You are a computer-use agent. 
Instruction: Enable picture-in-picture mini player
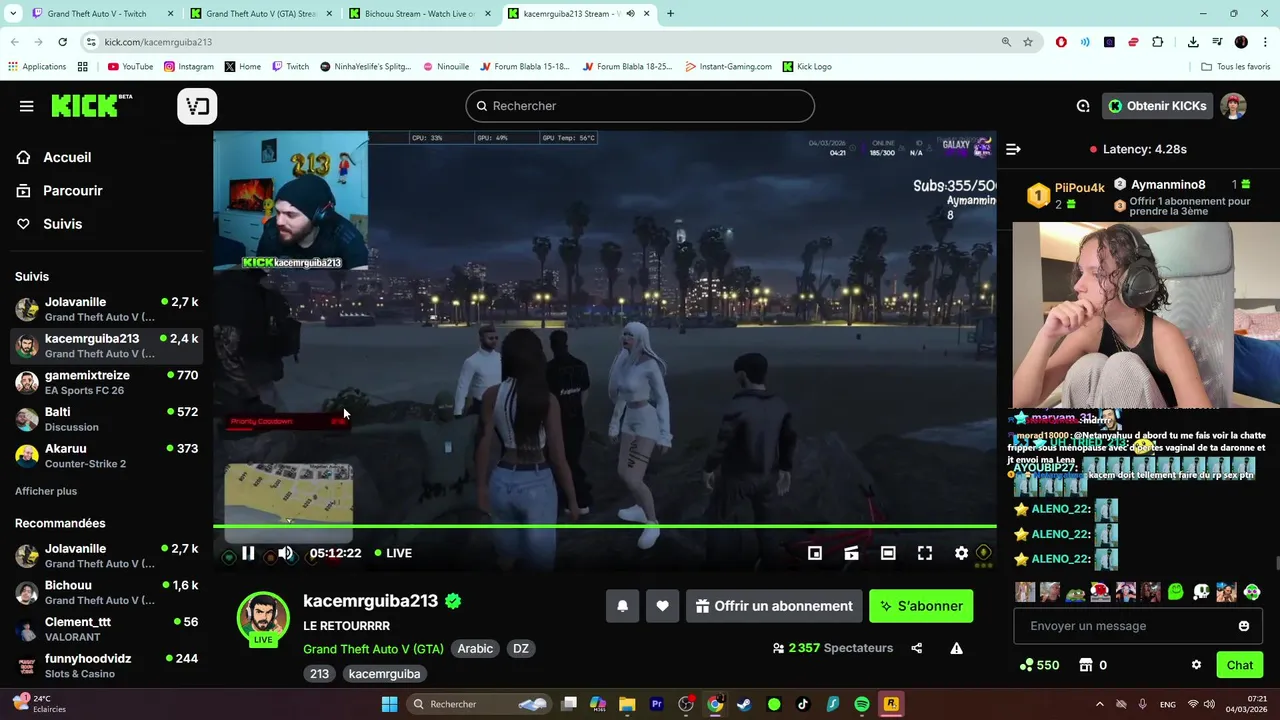tap(815, 553)
